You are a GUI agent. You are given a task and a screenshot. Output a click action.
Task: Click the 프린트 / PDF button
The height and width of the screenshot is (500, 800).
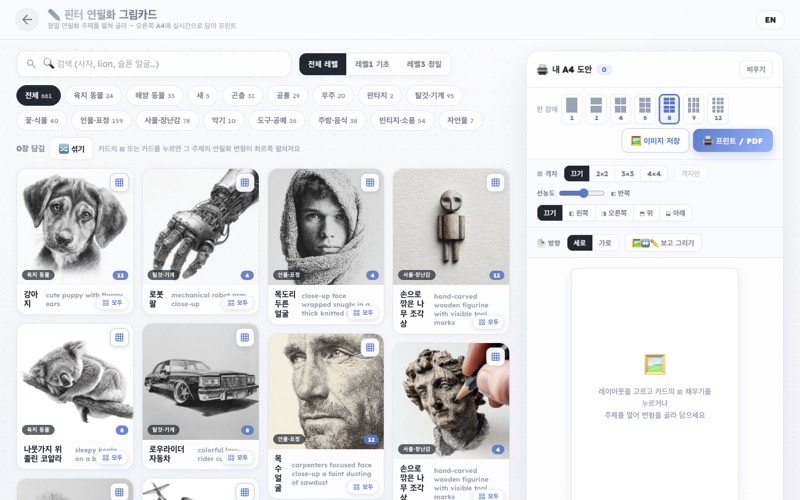click(x=733, y=141)
